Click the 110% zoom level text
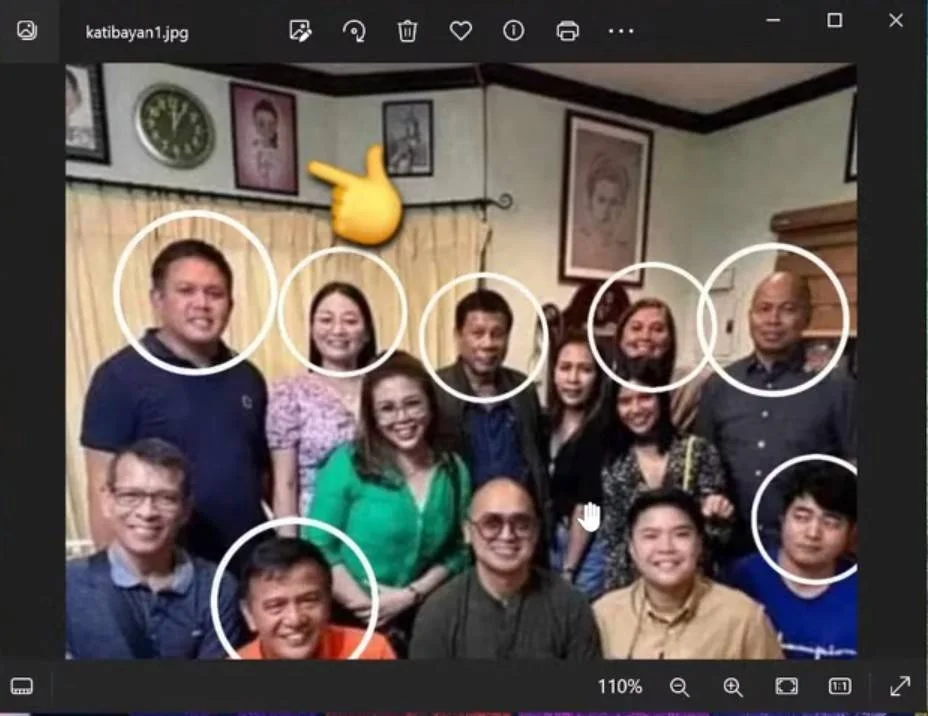The width and height of the screenshot is (928, 716). click(x=620, y=686)
